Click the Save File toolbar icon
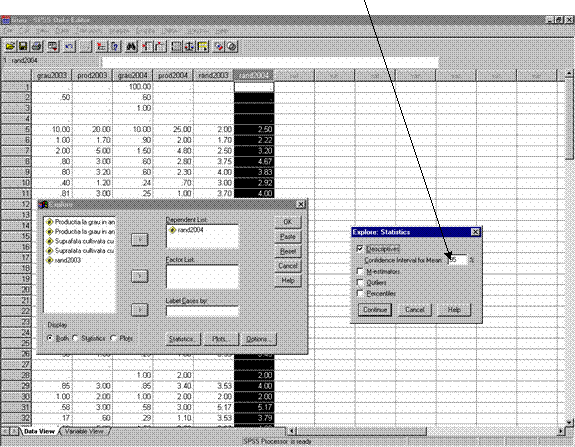This screenshot has height=447, width=575. coord(23,47)
